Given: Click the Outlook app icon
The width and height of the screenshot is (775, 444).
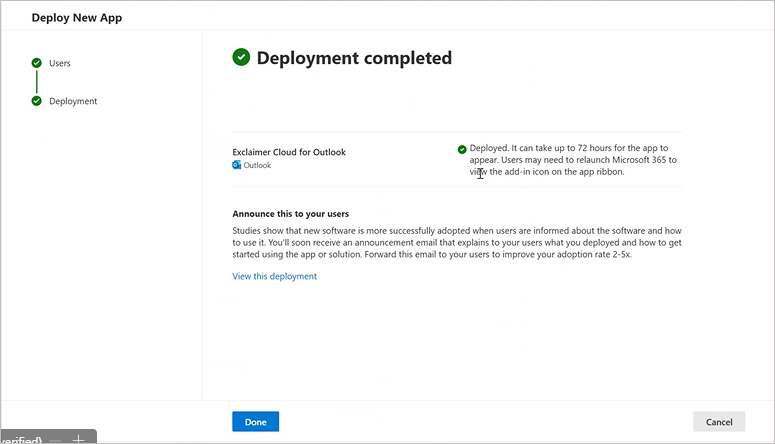Looking at the screenshot, I should pos(237,165).
